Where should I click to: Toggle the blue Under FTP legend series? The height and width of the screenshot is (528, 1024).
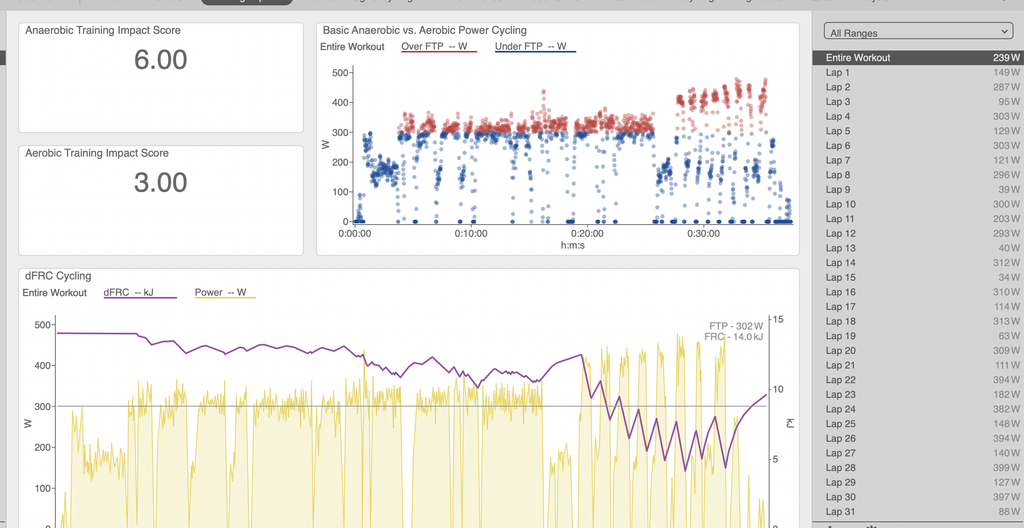(x=536, y=47)
